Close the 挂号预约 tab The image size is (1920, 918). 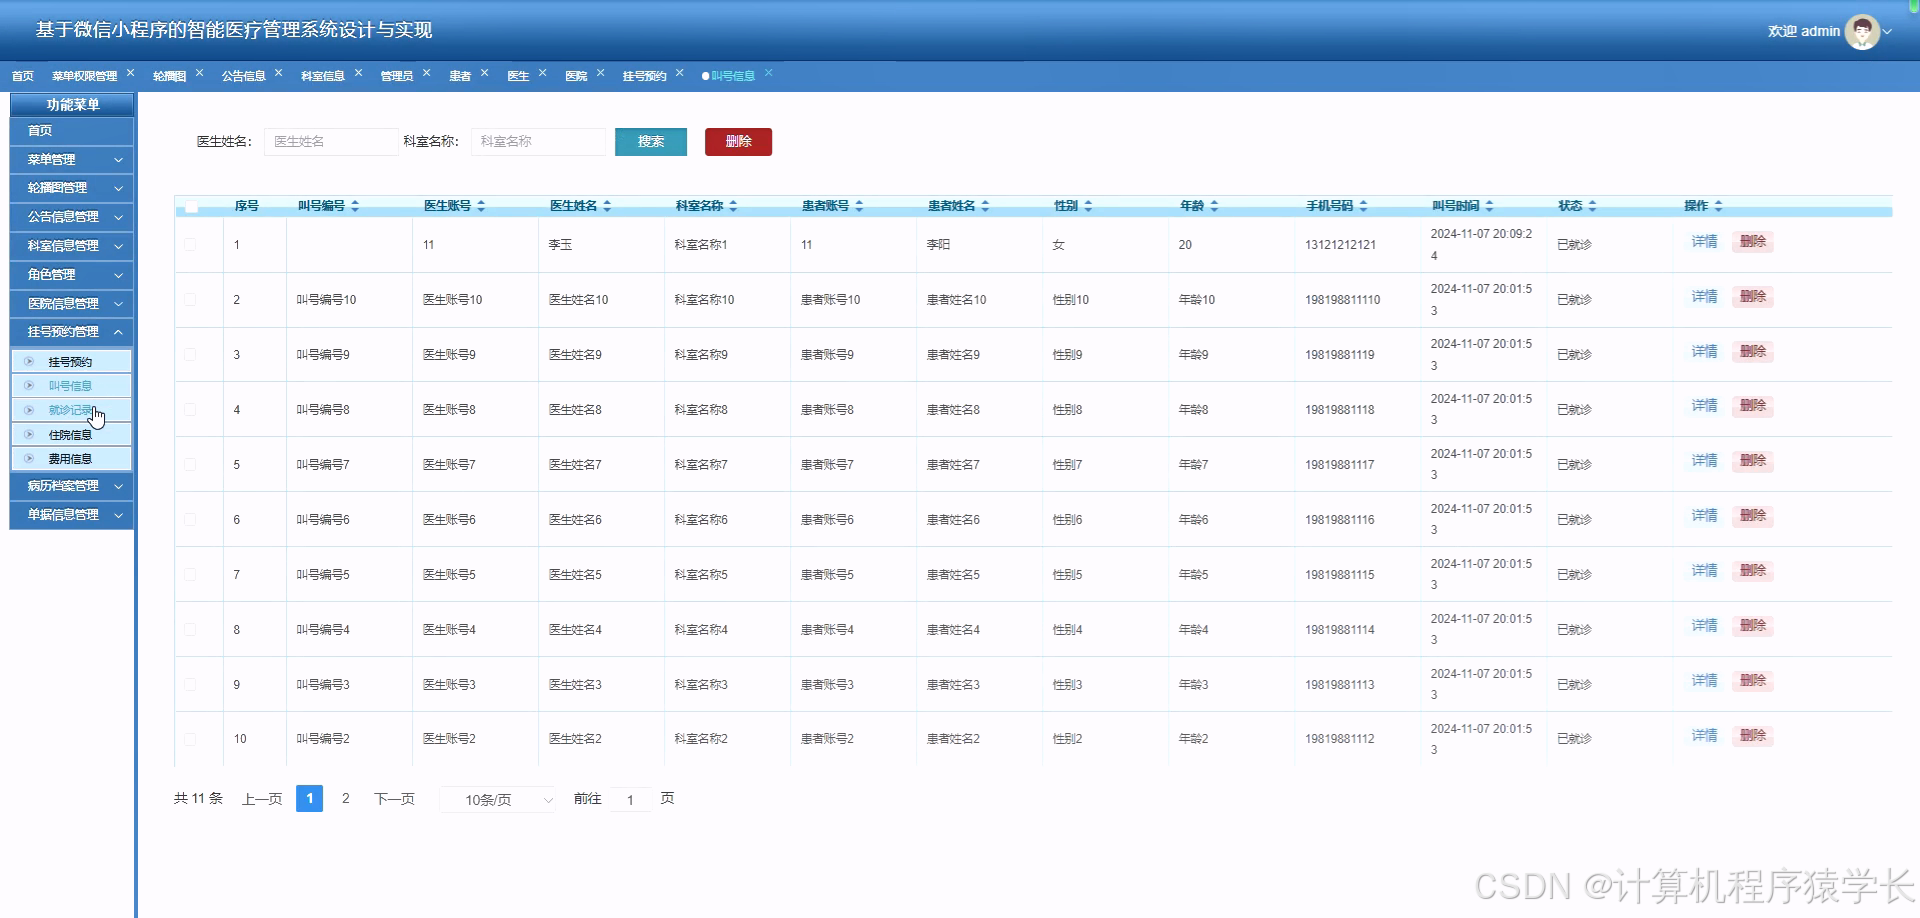pos(679,73)
